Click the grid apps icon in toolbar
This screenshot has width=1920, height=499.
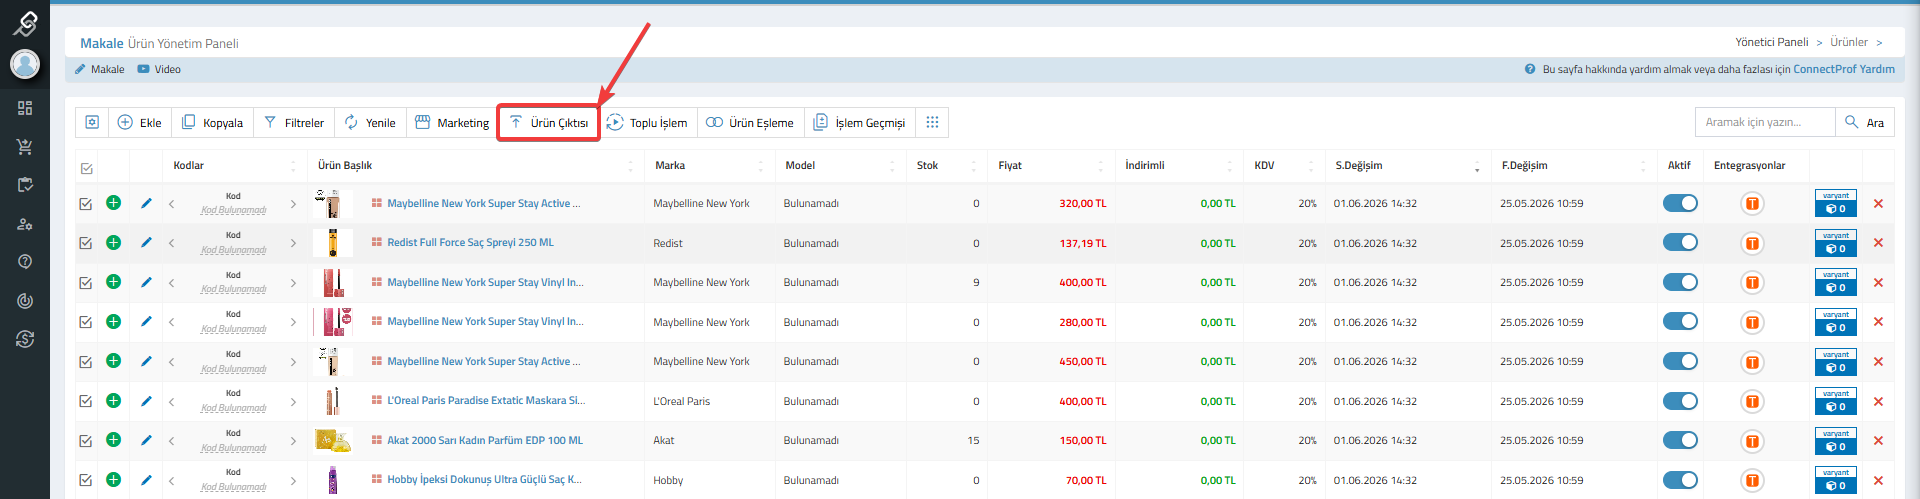tap(932, 122)
